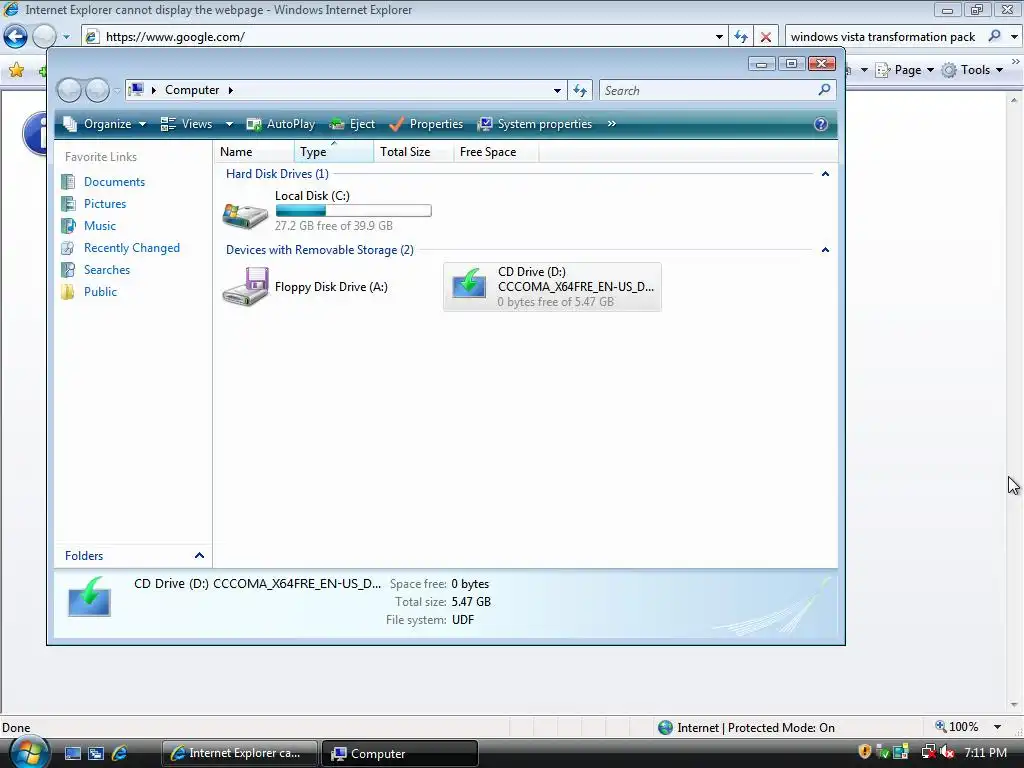Open Pictures in Favorite Links

point(104,204)
